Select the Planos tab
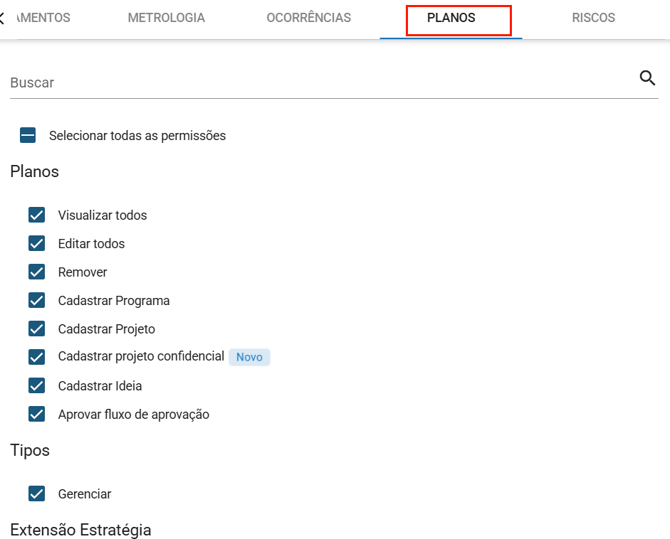 coord(451,18)
